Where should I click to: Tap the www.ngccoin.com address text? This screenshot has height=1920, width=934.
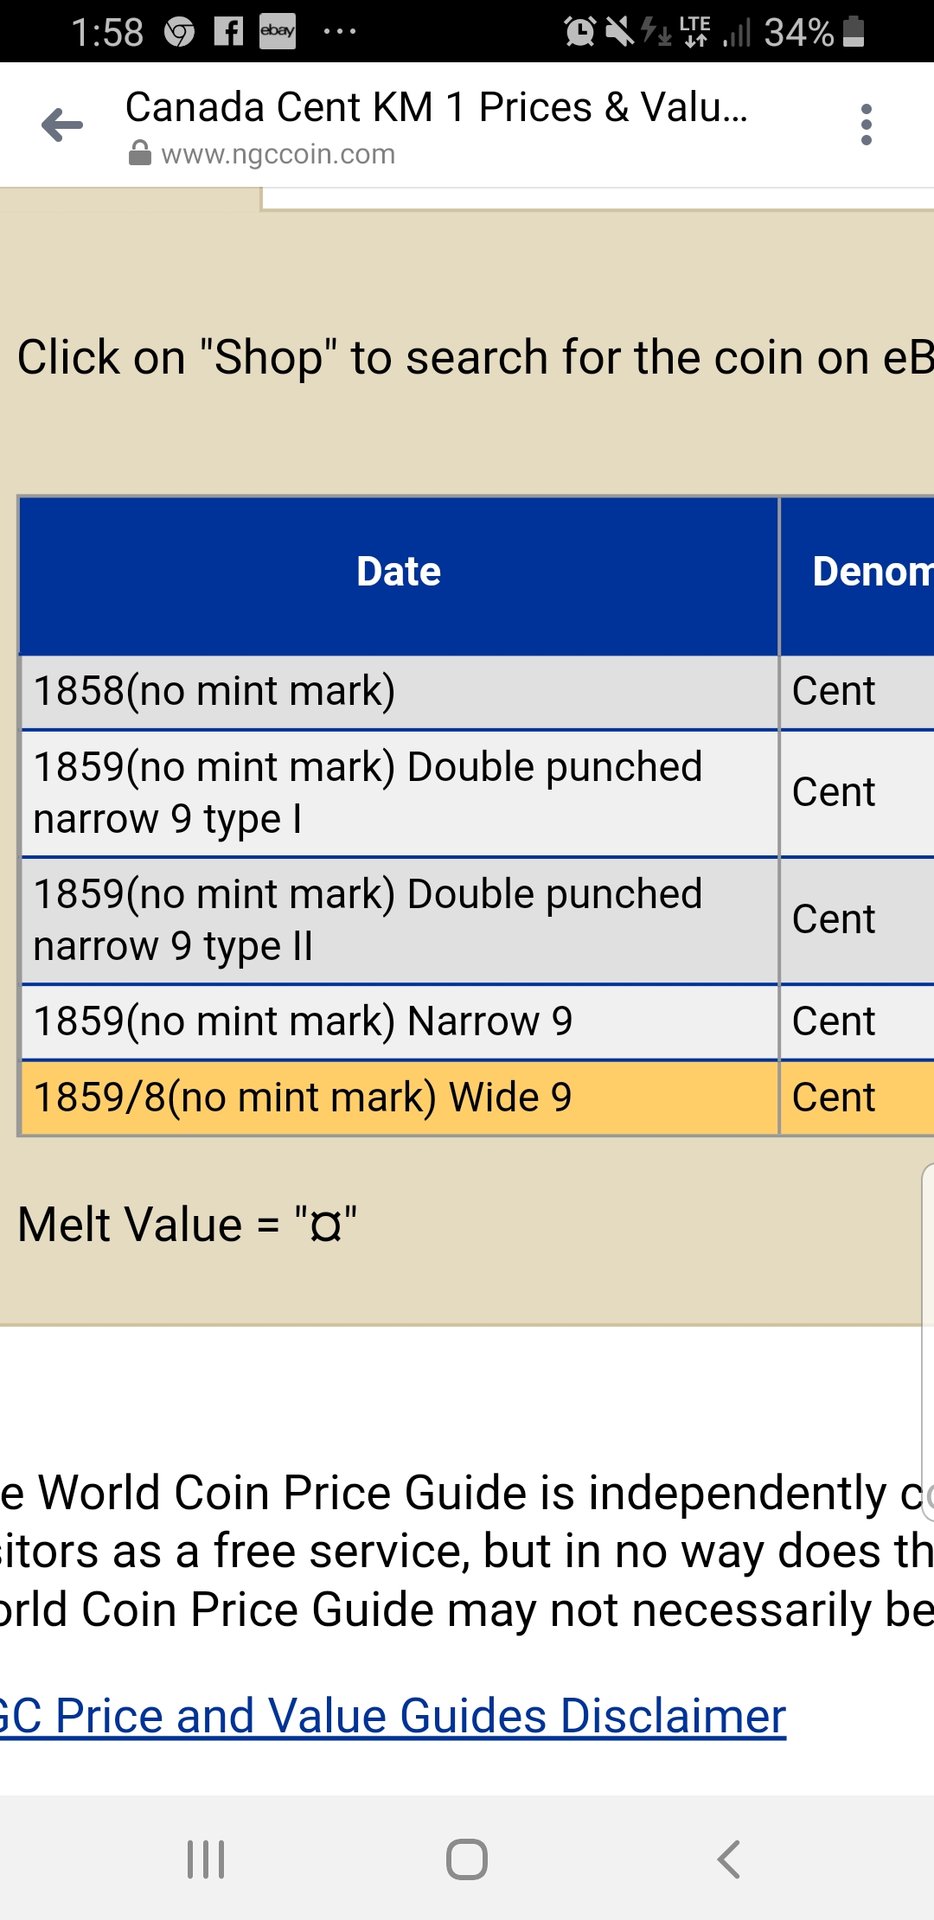point(278,154)
